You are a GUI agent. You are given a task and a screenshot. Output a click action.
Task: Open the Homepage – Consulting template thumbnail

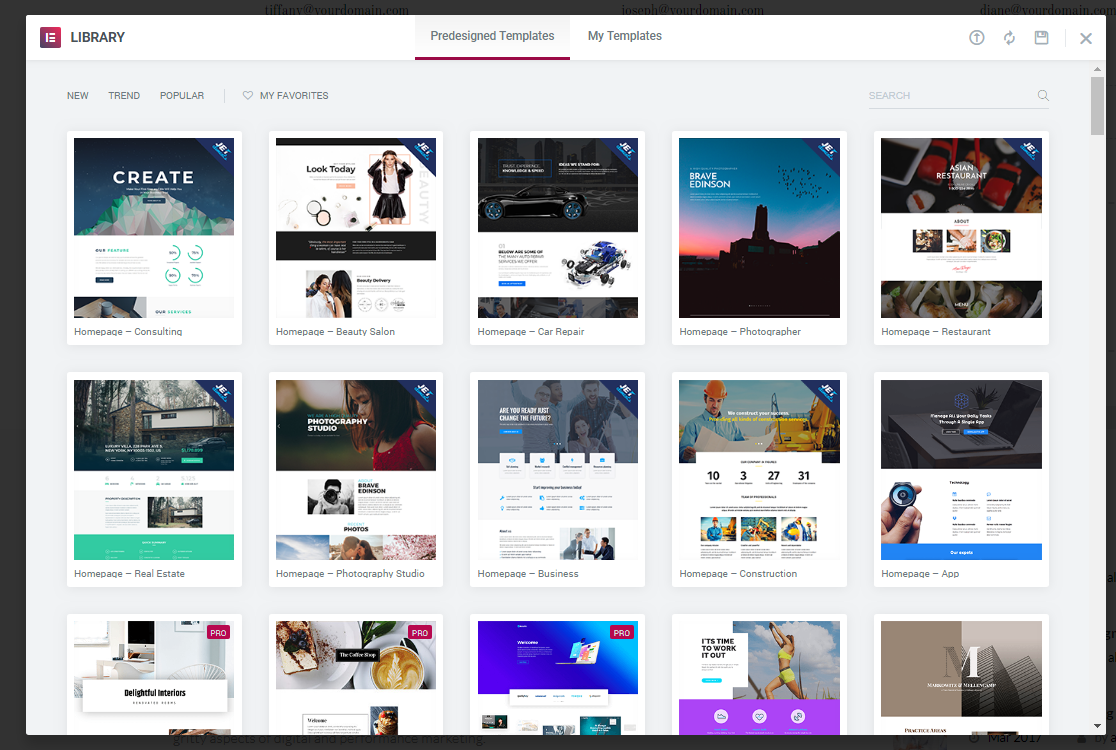154,228
